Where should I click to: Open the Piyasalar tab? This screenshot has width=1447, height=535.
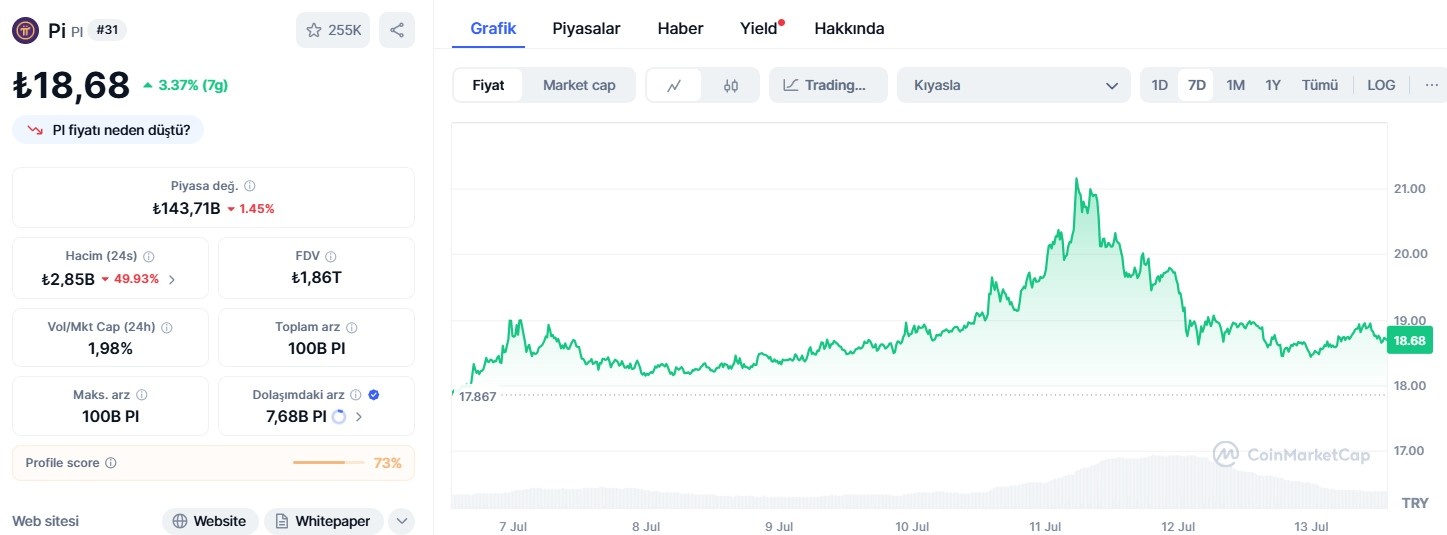click(x=586, y=28)
